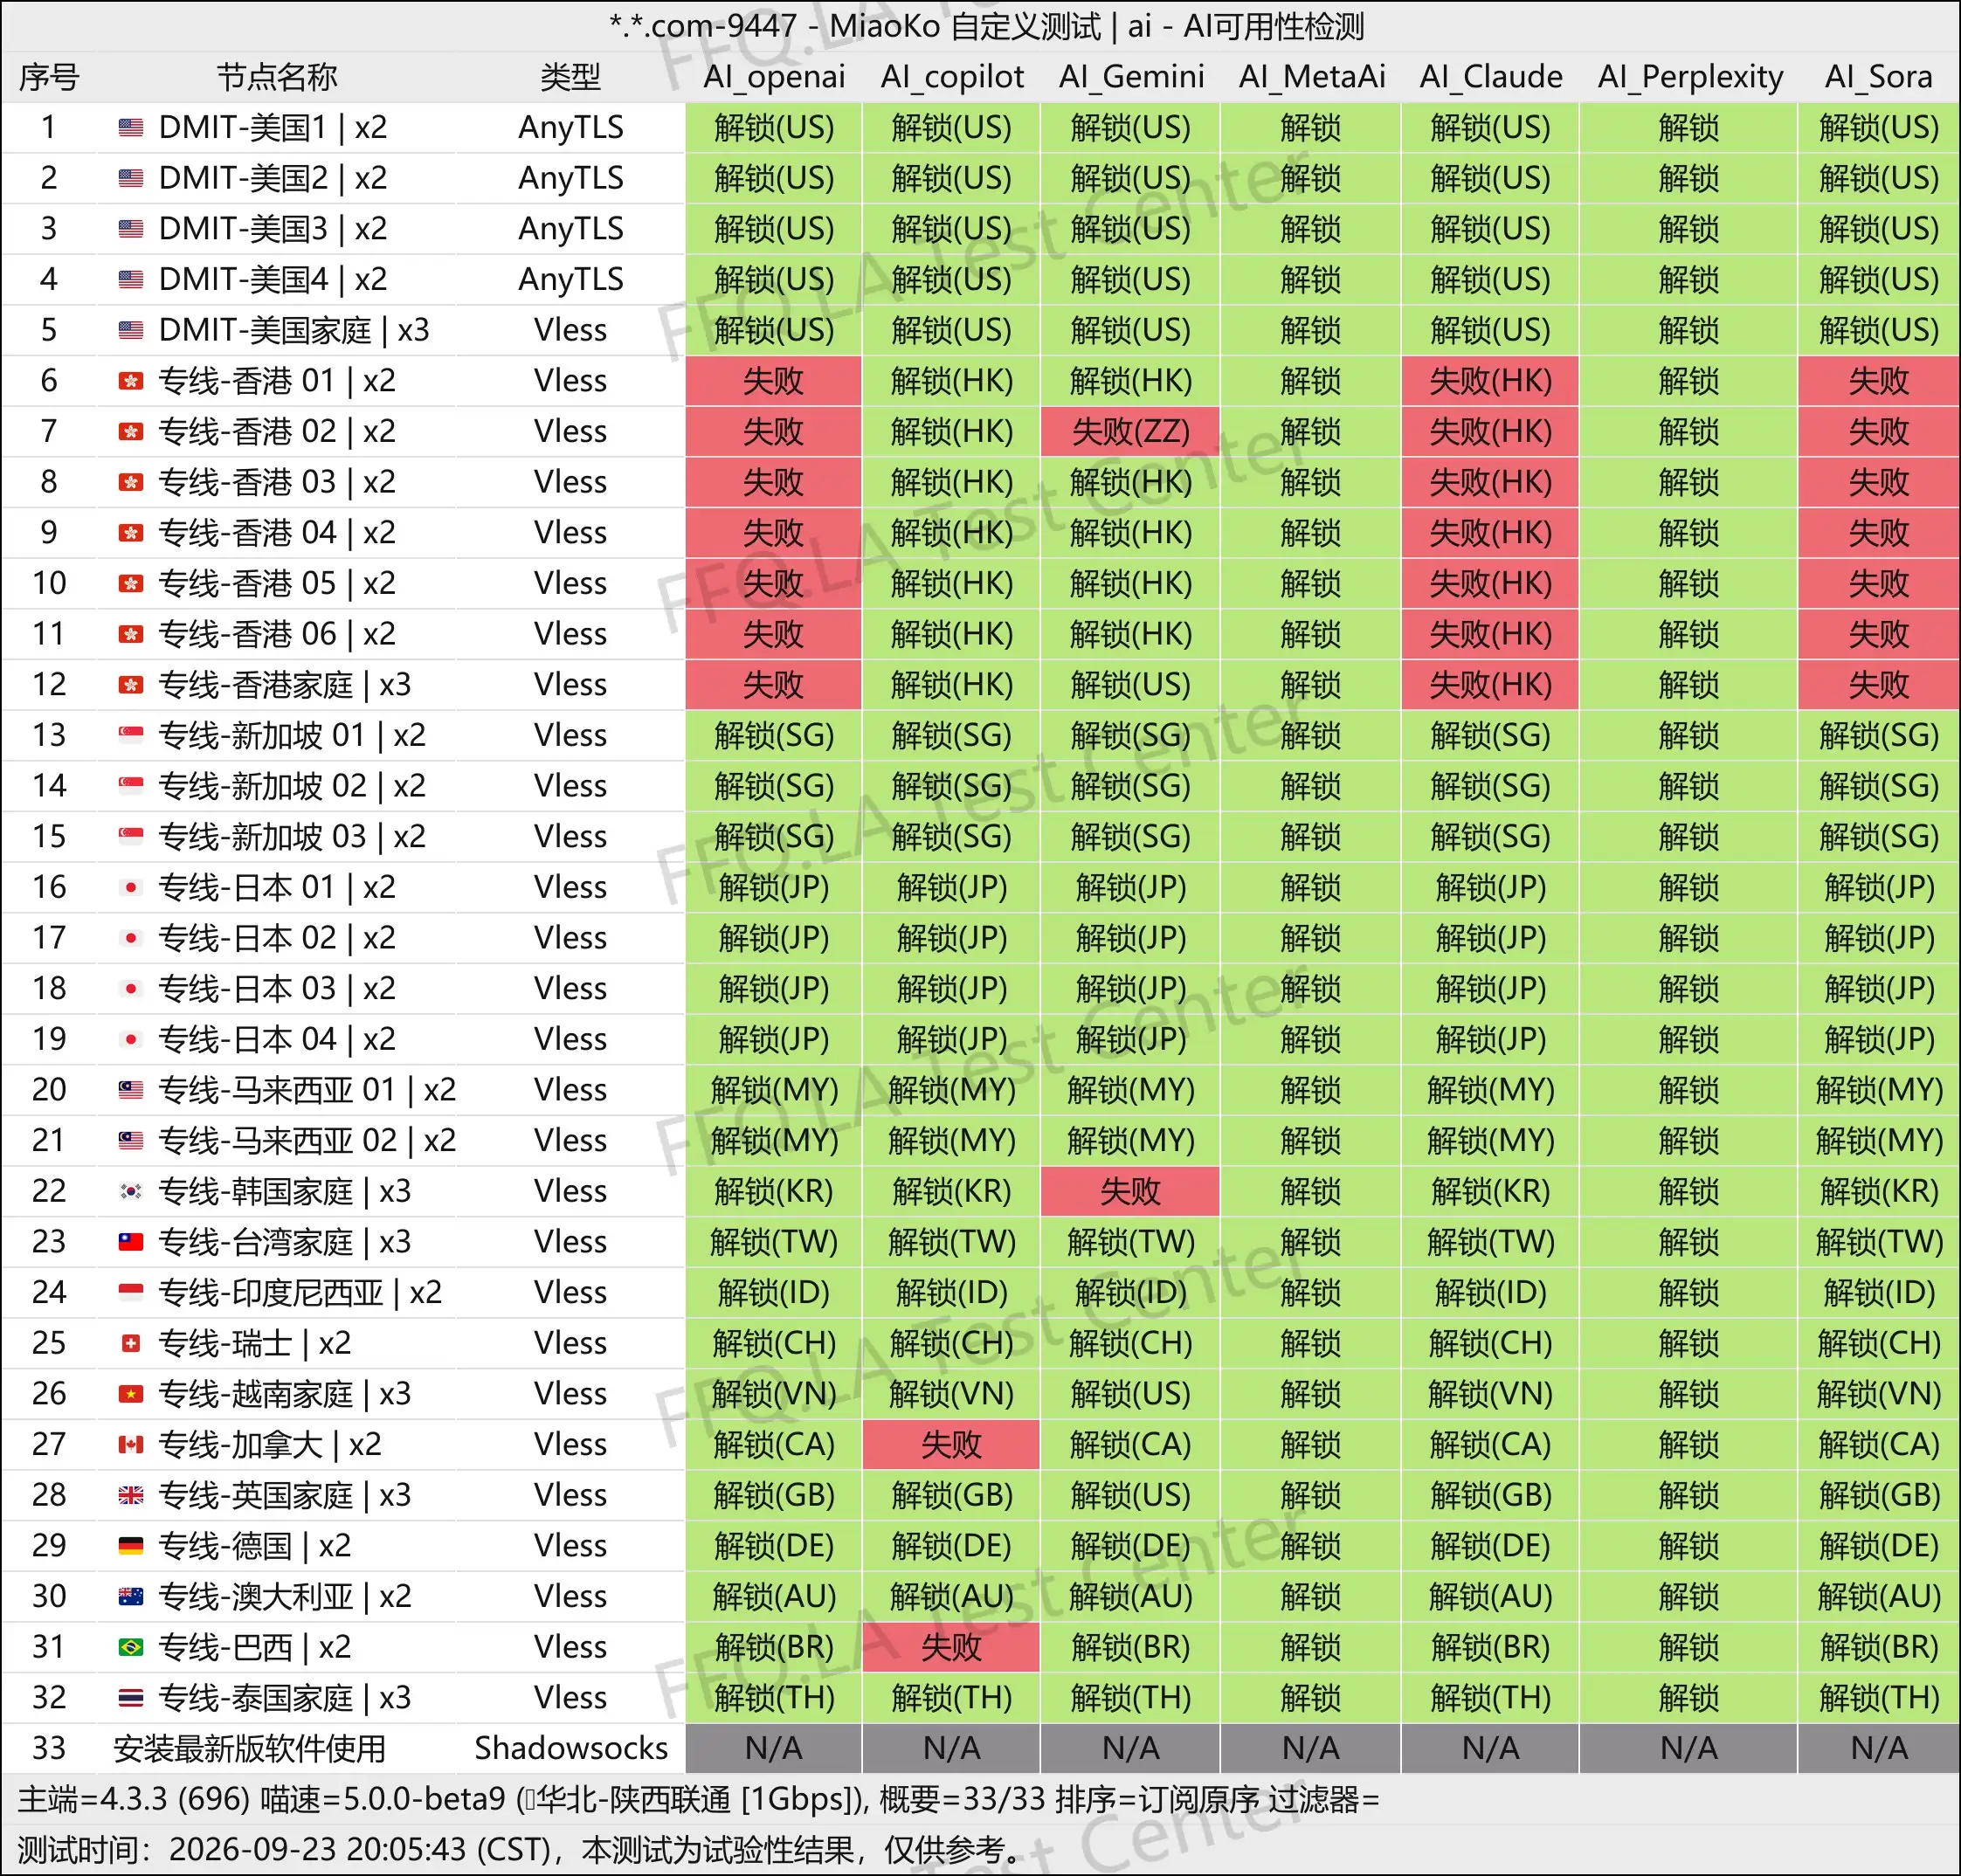Viewport: 1961px width, 1876px height.
Task: Click the AI_copilot column header
Action: pyautogui.click(x=952, y=77)
